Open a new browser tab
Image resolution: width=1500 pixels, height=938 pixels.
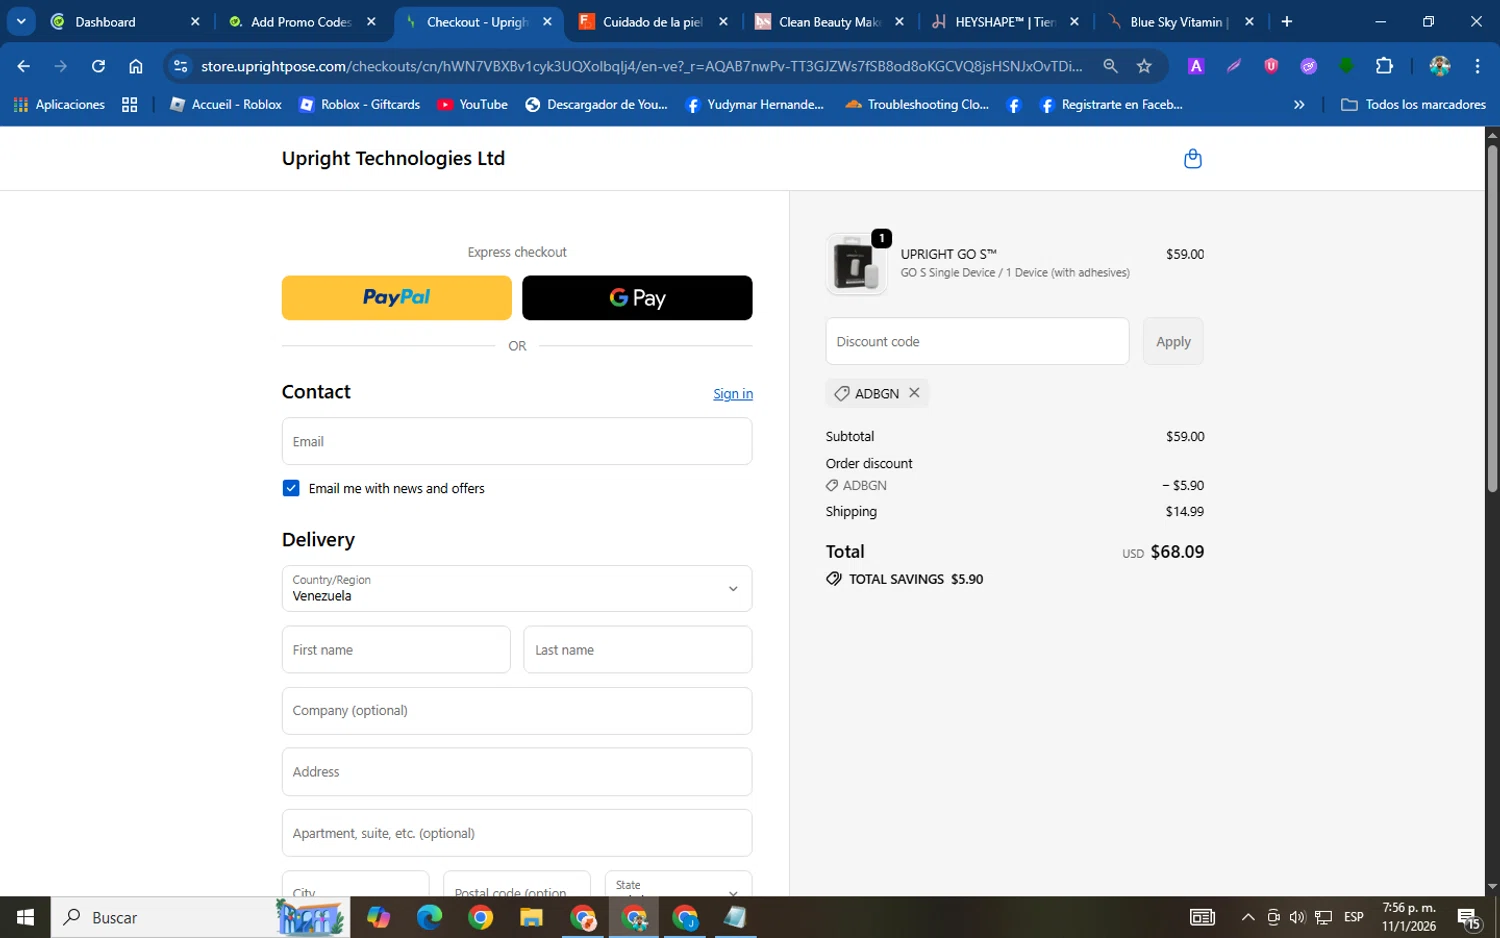click(x=1287, y=21)
